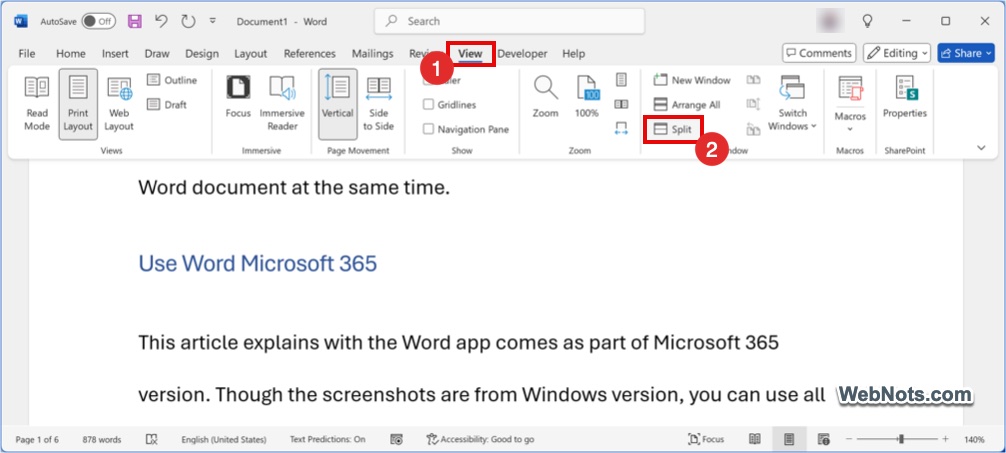
Task: Switch to the Insert tab
Action: [x=115, y=54]
